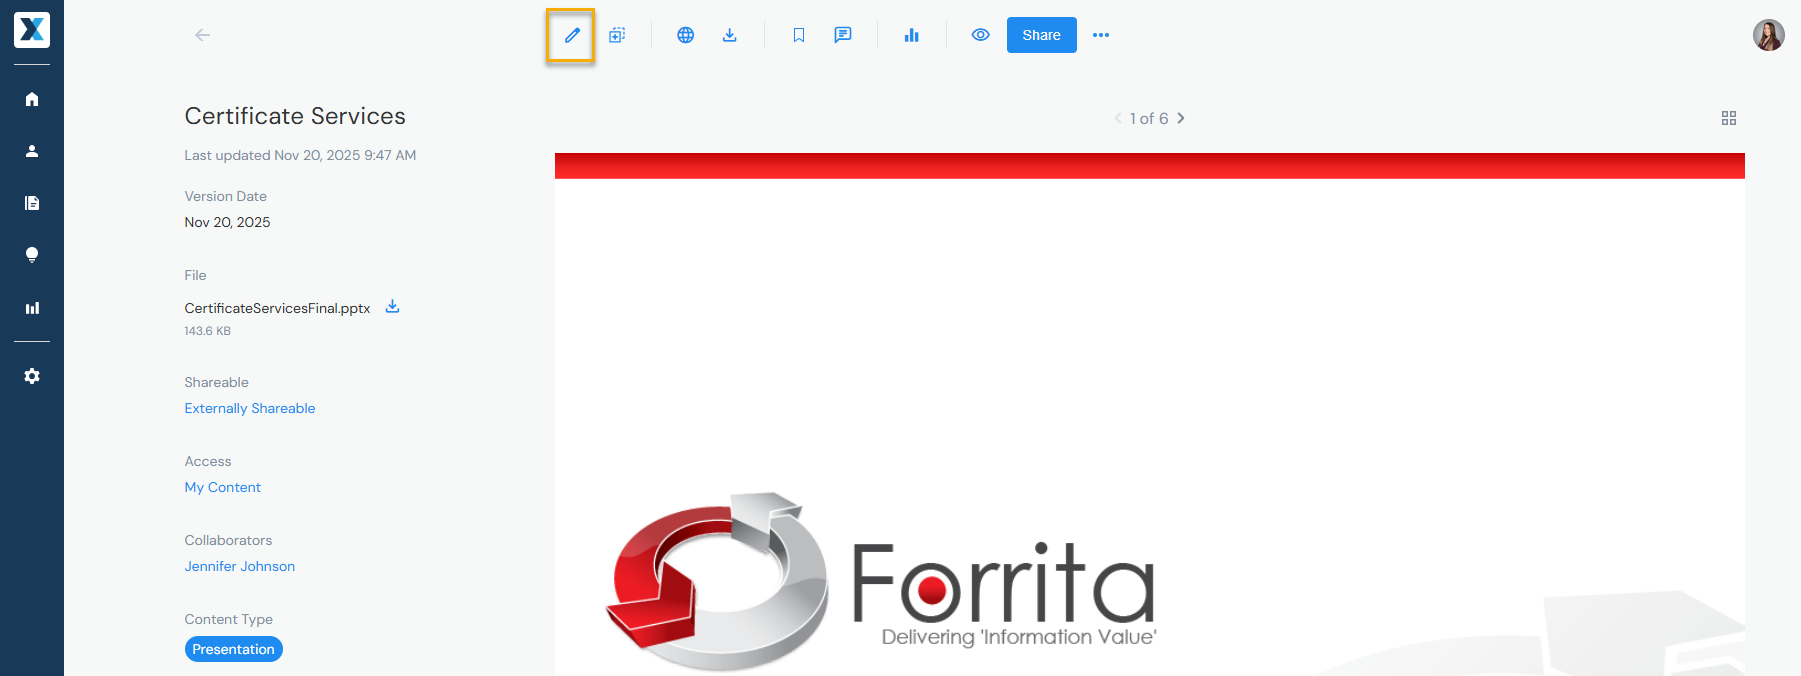Viewport: 1801px width, 676px height.
Task: Switch to grid thumbnail view
Action: pyautogui.click(x=1729, y=118)
